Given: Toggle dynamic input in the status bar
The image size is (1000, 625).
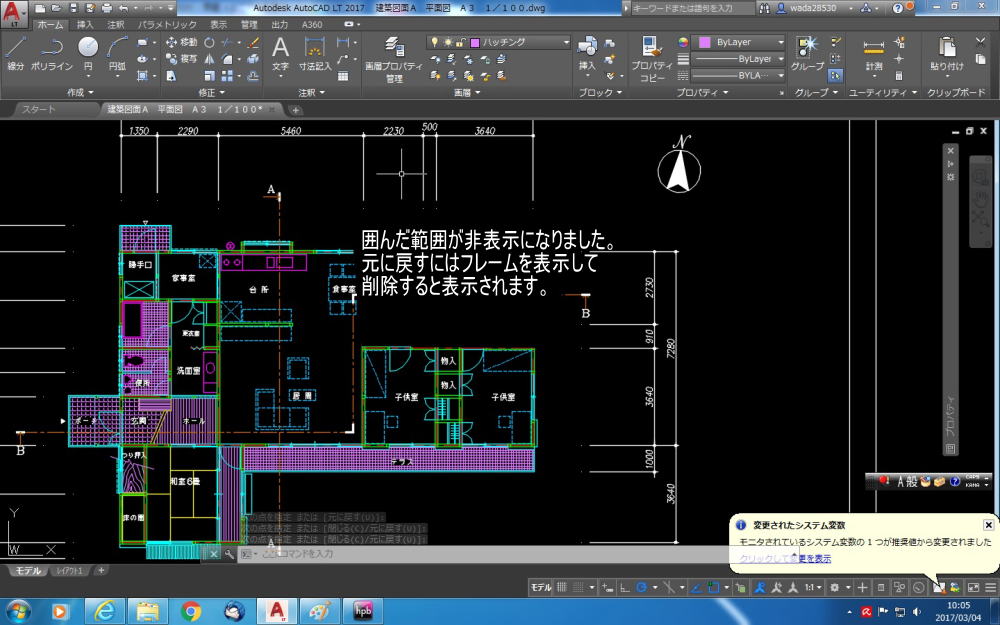Looking at the screenshot, I should pos(607,587).
